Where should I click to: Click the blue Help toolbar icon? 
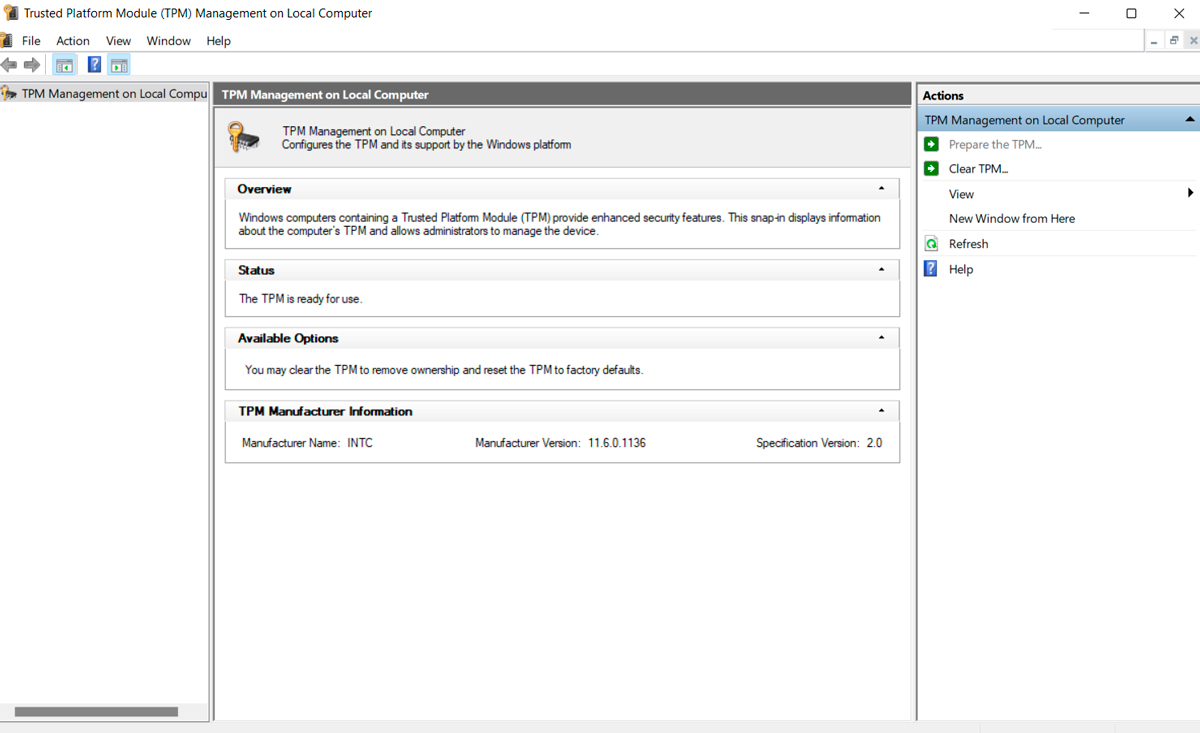(x=94, y=65)
